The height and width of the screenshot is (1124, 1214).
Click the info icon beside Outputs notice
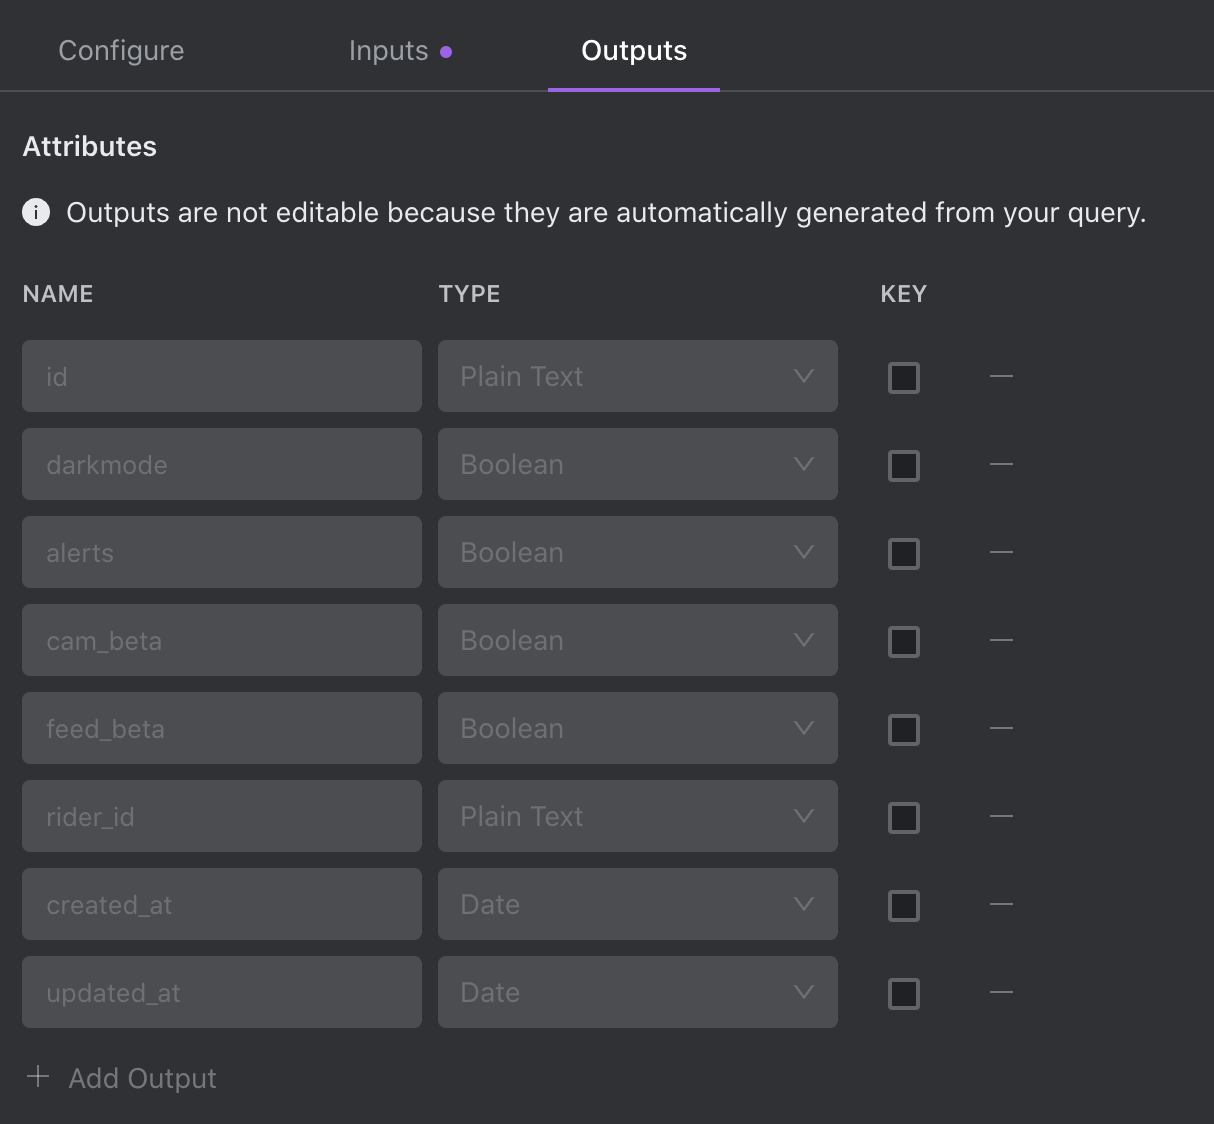pos(36,213)
